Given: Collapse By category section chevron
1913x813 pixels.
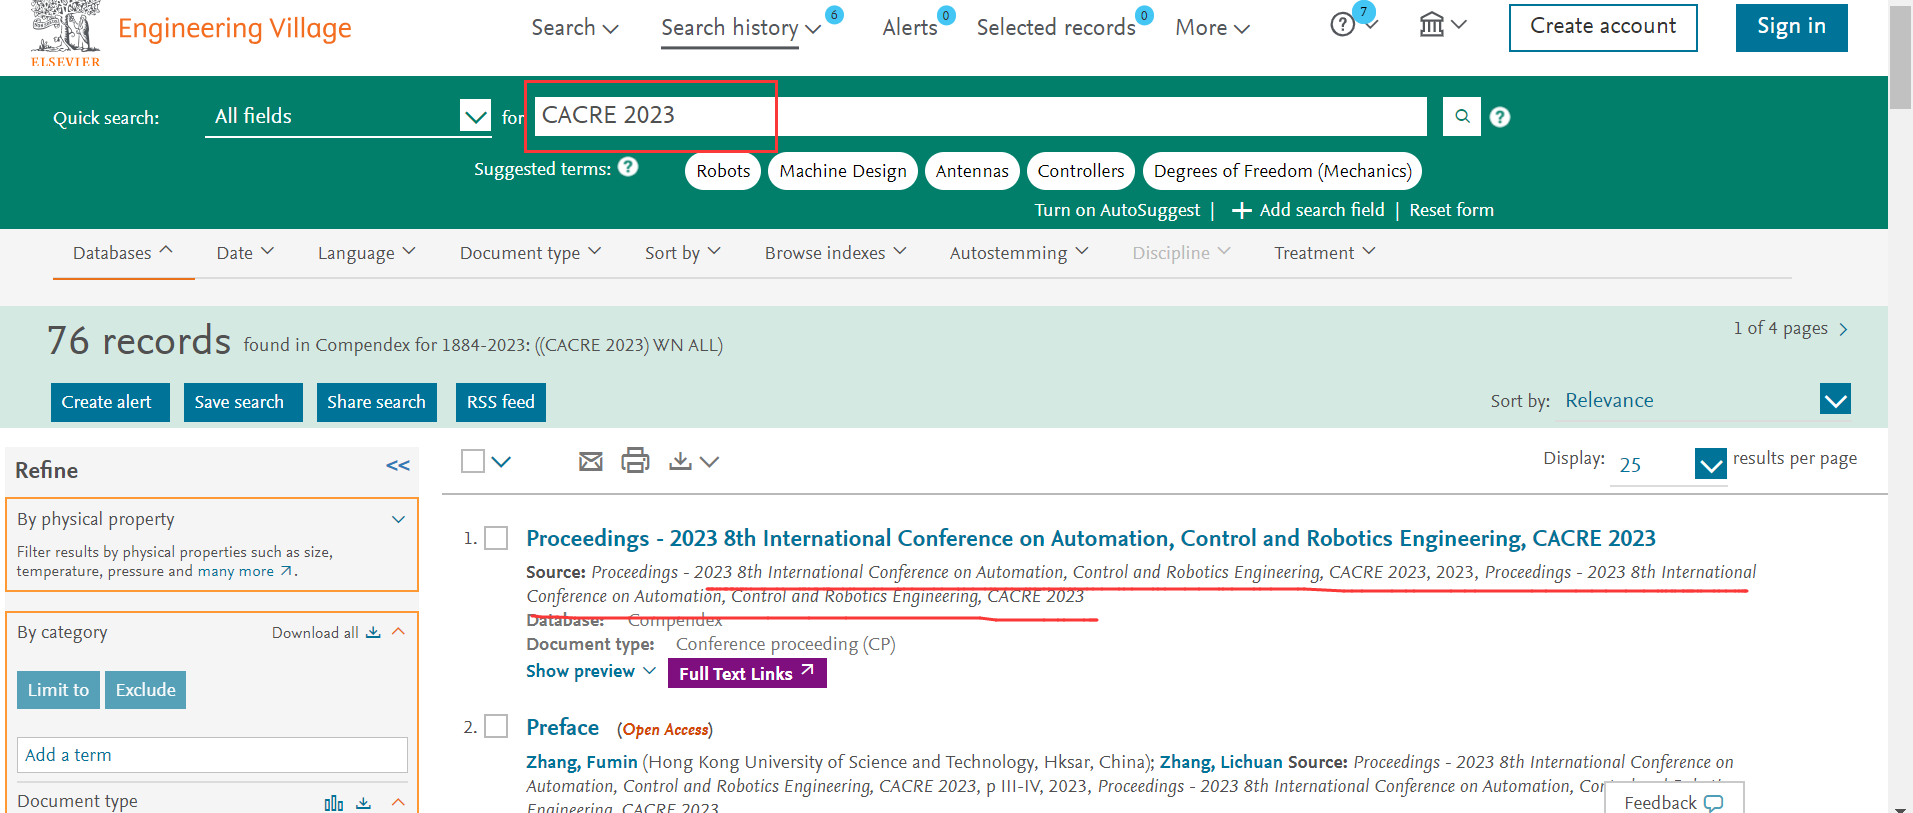Looking at the screenshot, I should (x=398, y=631).
